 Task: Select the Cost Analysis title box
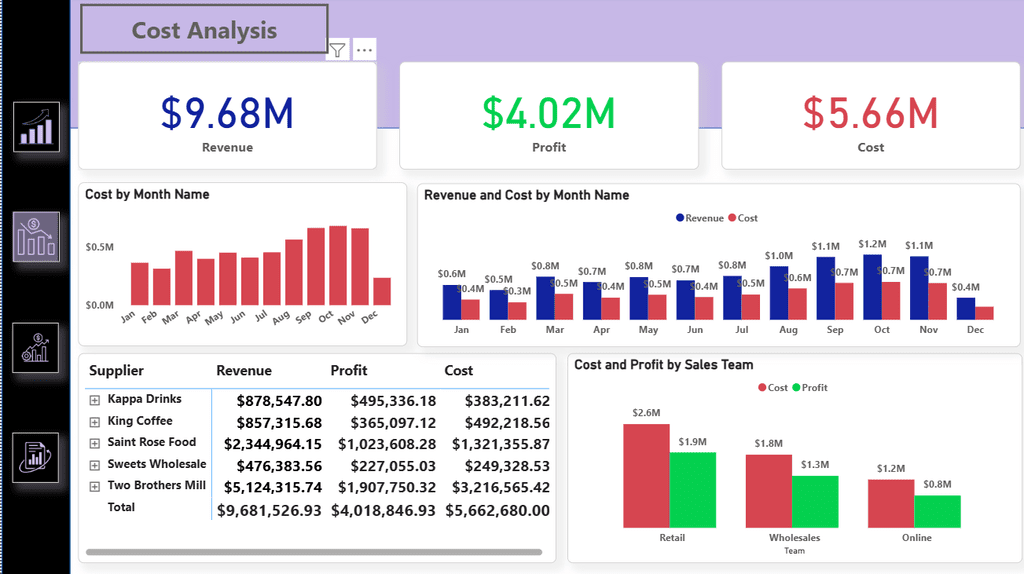[204, 29]
